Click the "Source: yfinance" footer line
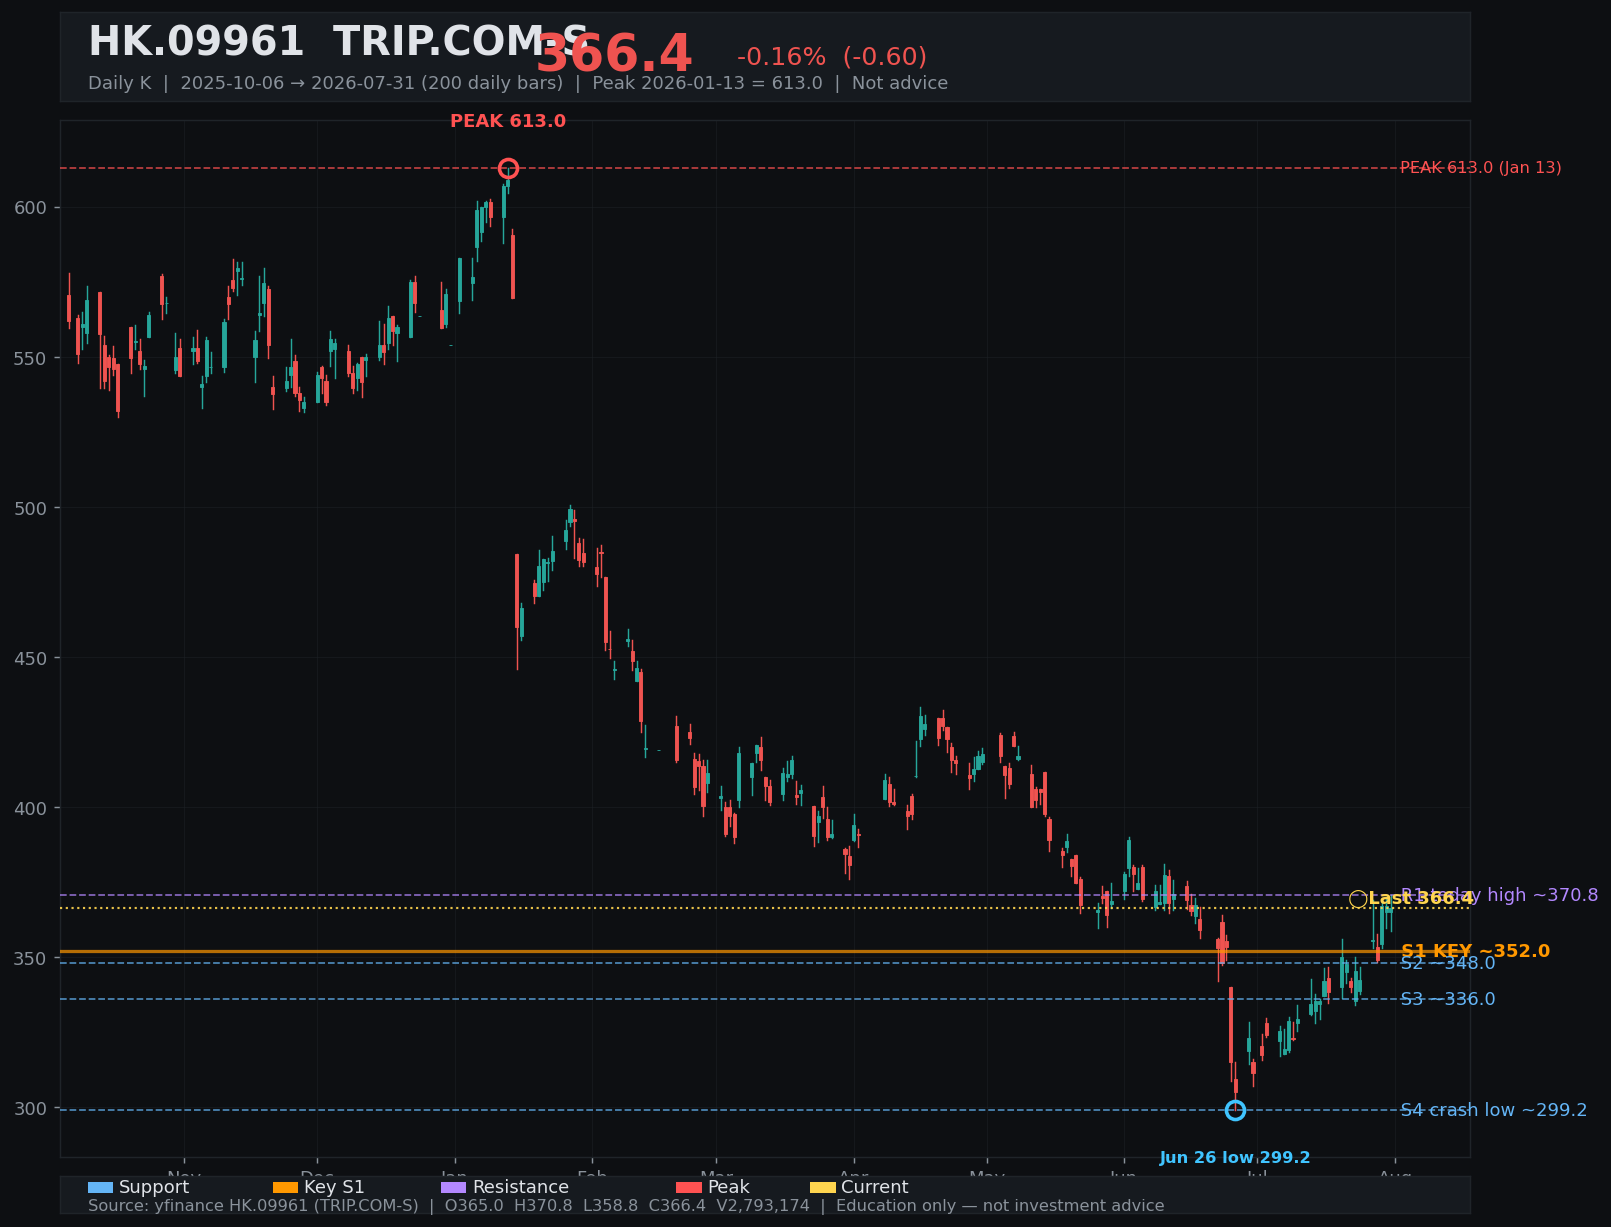Image resolution: width=1611 pixels, height=1227 pixels. pyautogui.click(x=626, y=1206)
